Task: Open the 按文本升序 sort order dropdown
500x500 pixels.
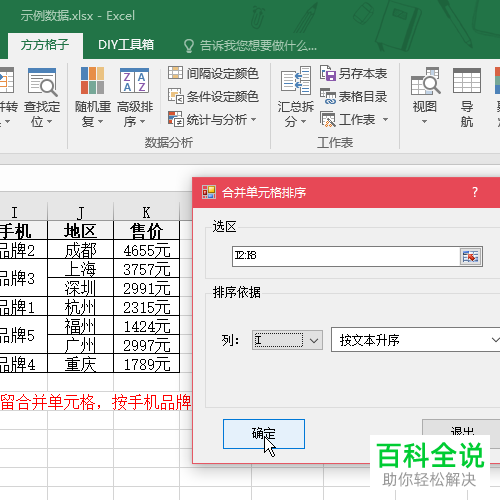Action: coord(415,340)
